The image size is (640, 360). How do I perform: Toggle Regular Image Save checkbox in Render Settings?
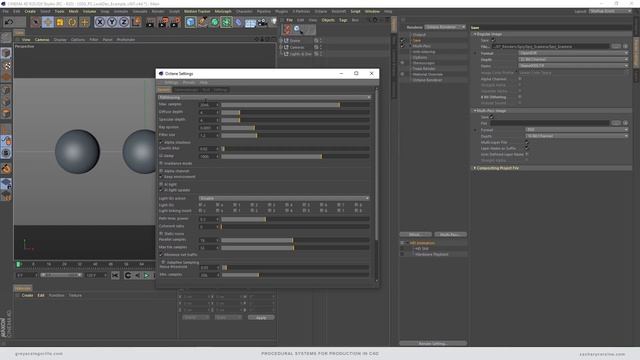(493, 40)
